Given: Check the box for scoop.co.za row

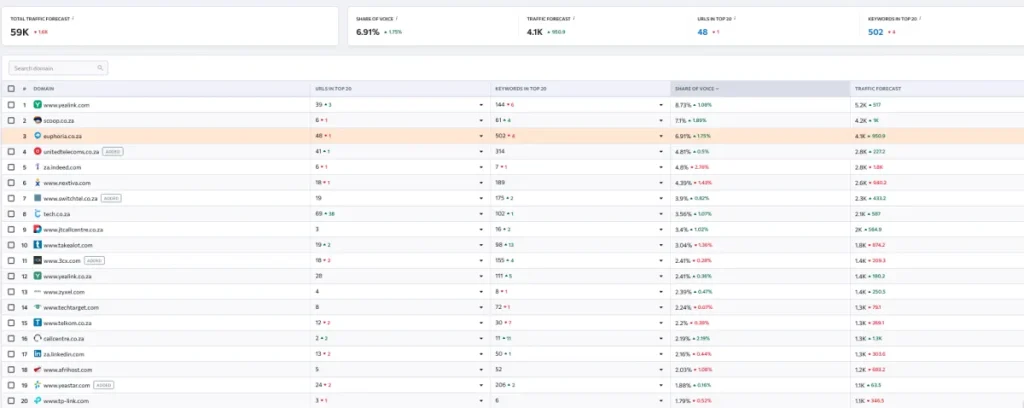Looking at the screenshot, I should (11, 120).
